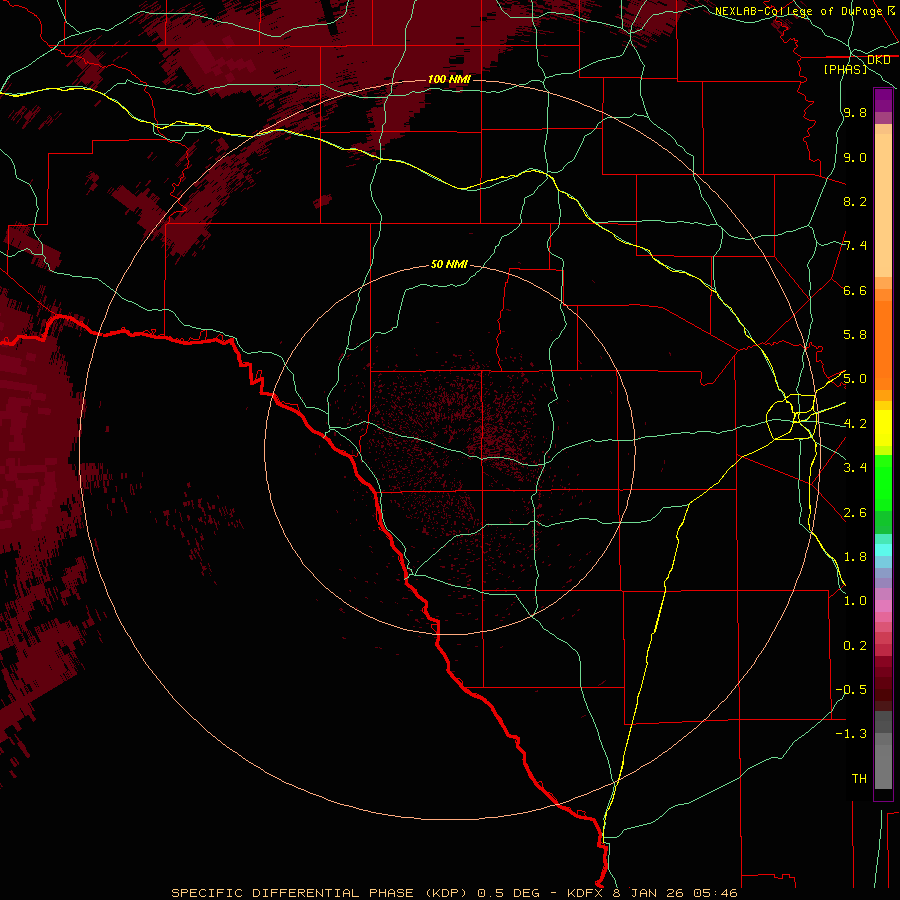Viewport: 900px width, 900px height.
Task: Click the -0.5 scale value
Action: [x=851, y=689]
